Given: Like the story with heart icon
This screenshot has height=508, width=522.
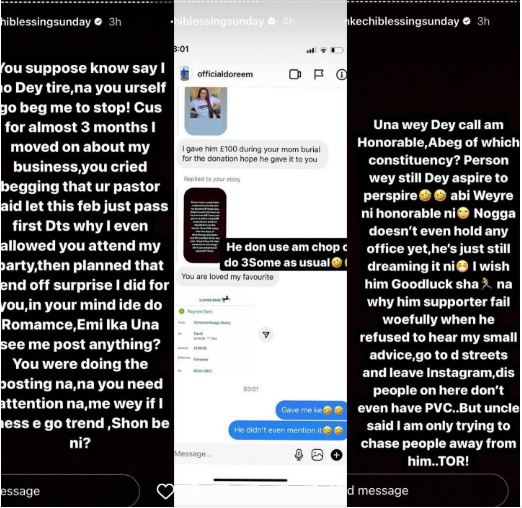Looking at the screenshot, I should (x=165, y=491).
